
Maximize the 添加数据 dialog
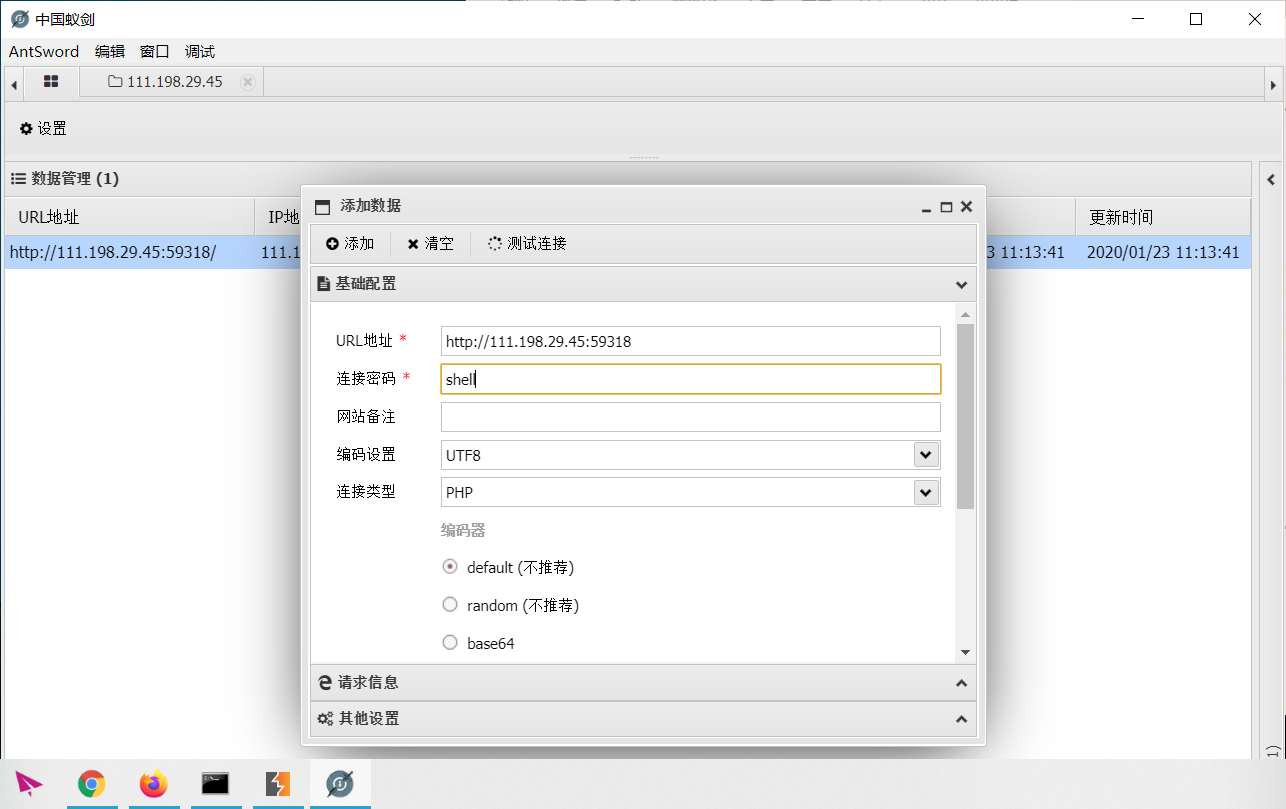(946, 207)
